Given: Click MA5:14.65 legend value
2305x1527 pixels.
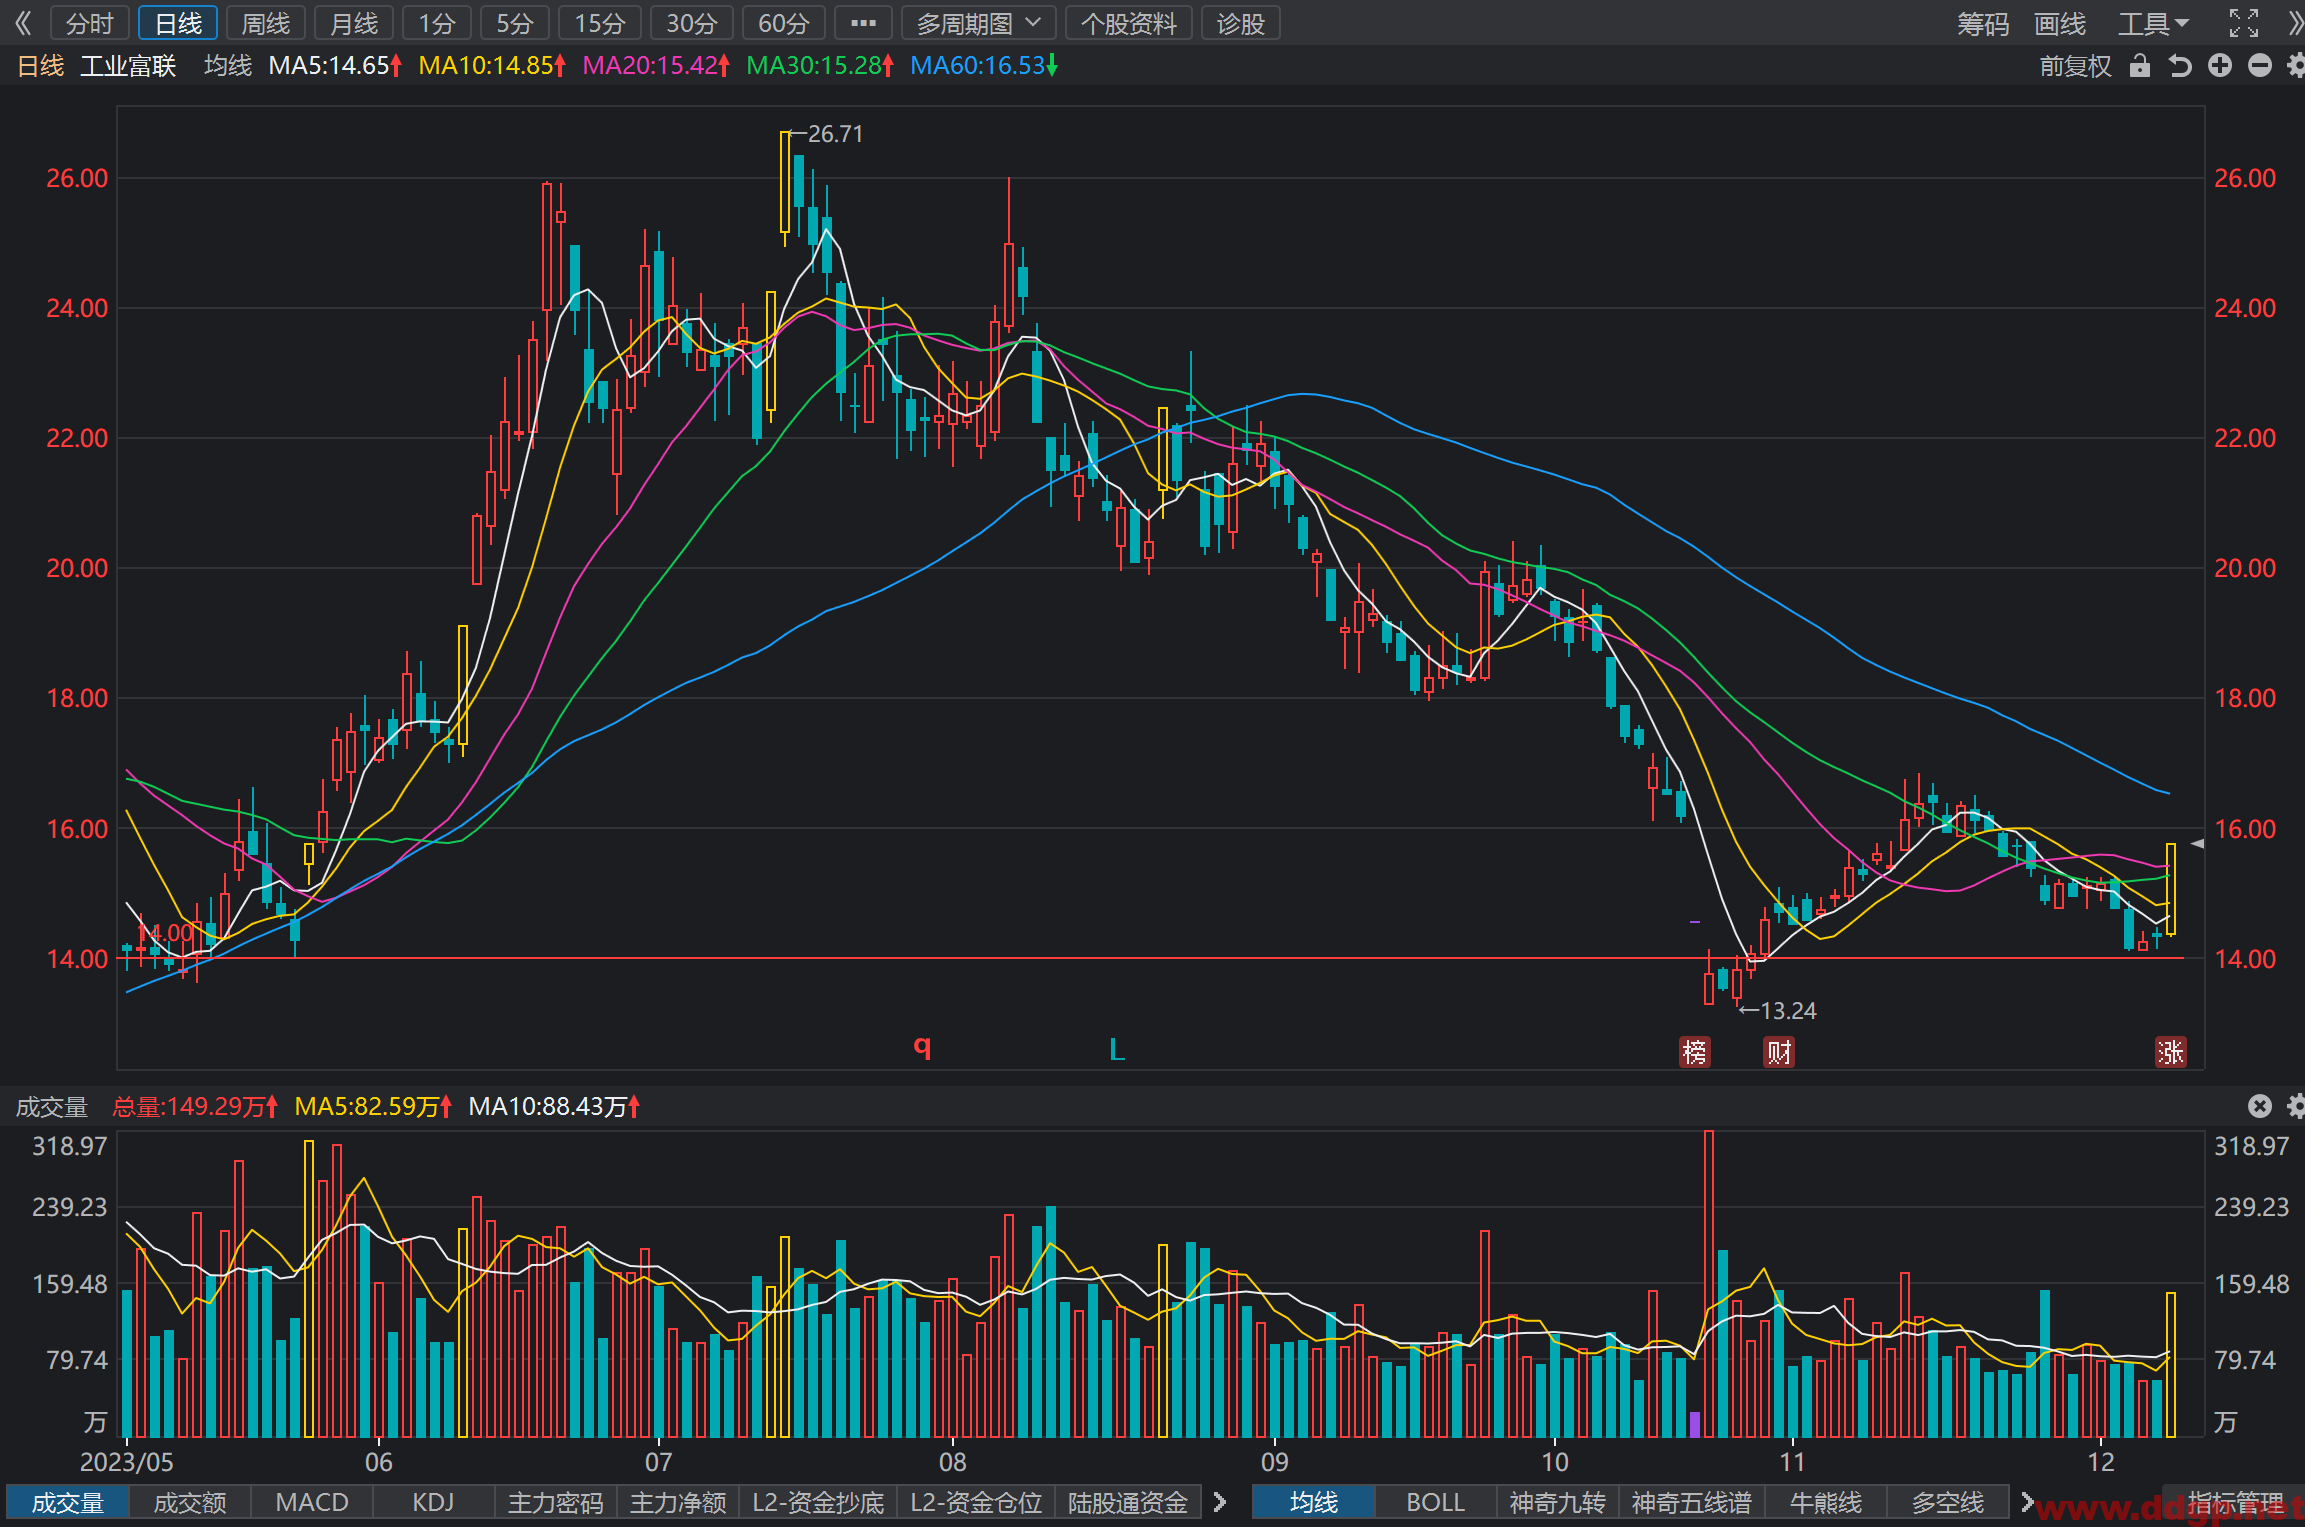Looking at the screenshot, I should click(x=335, y=66).
